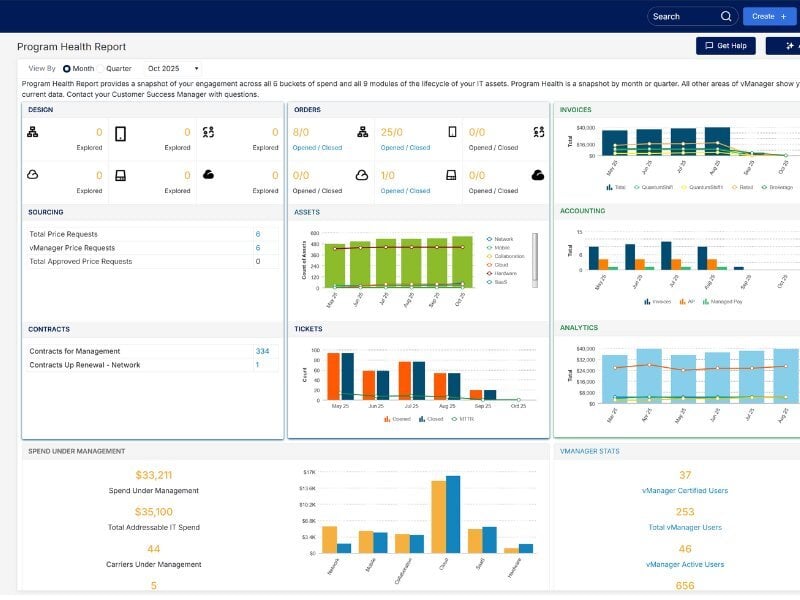The width and height of the screenshot is (800, 600).
Task: Click the Orders mobile device icon
Action: coord(452,132)
